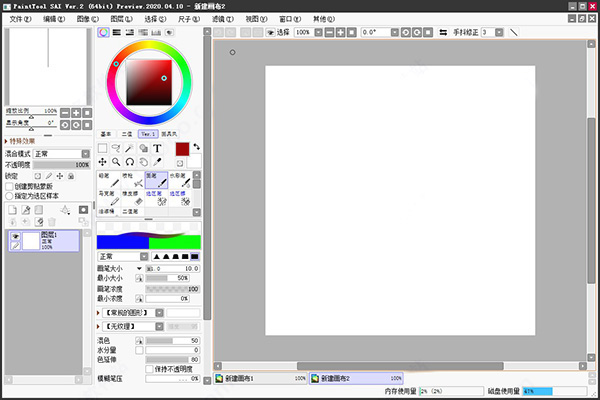The height and width of the screenshot is (400, 600).
Task: Click the 不透明度 slider bar
Action: tap(60, 164)
